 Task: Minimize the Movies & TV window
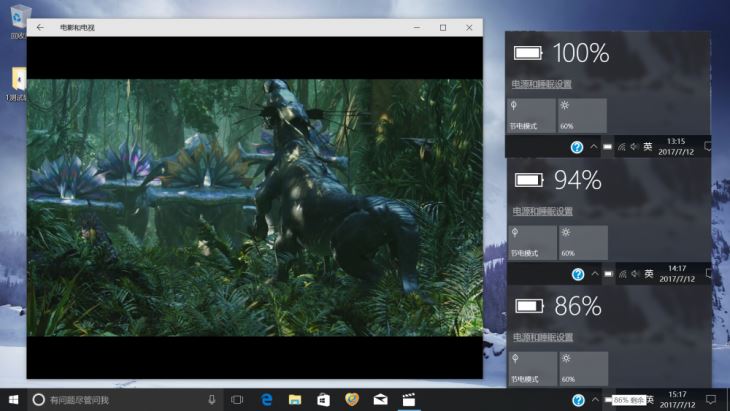coord(417,27)
